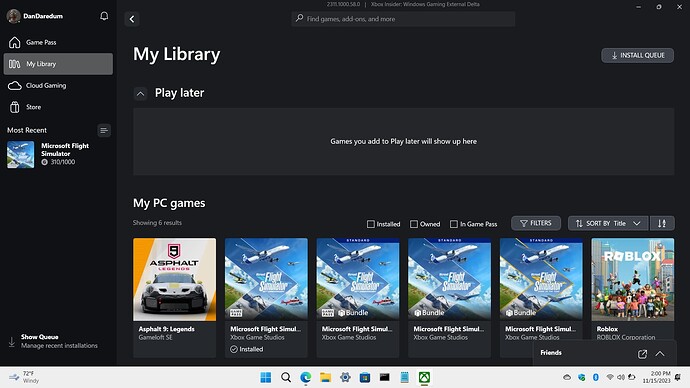Expand the Friends panel chevron

660,354
